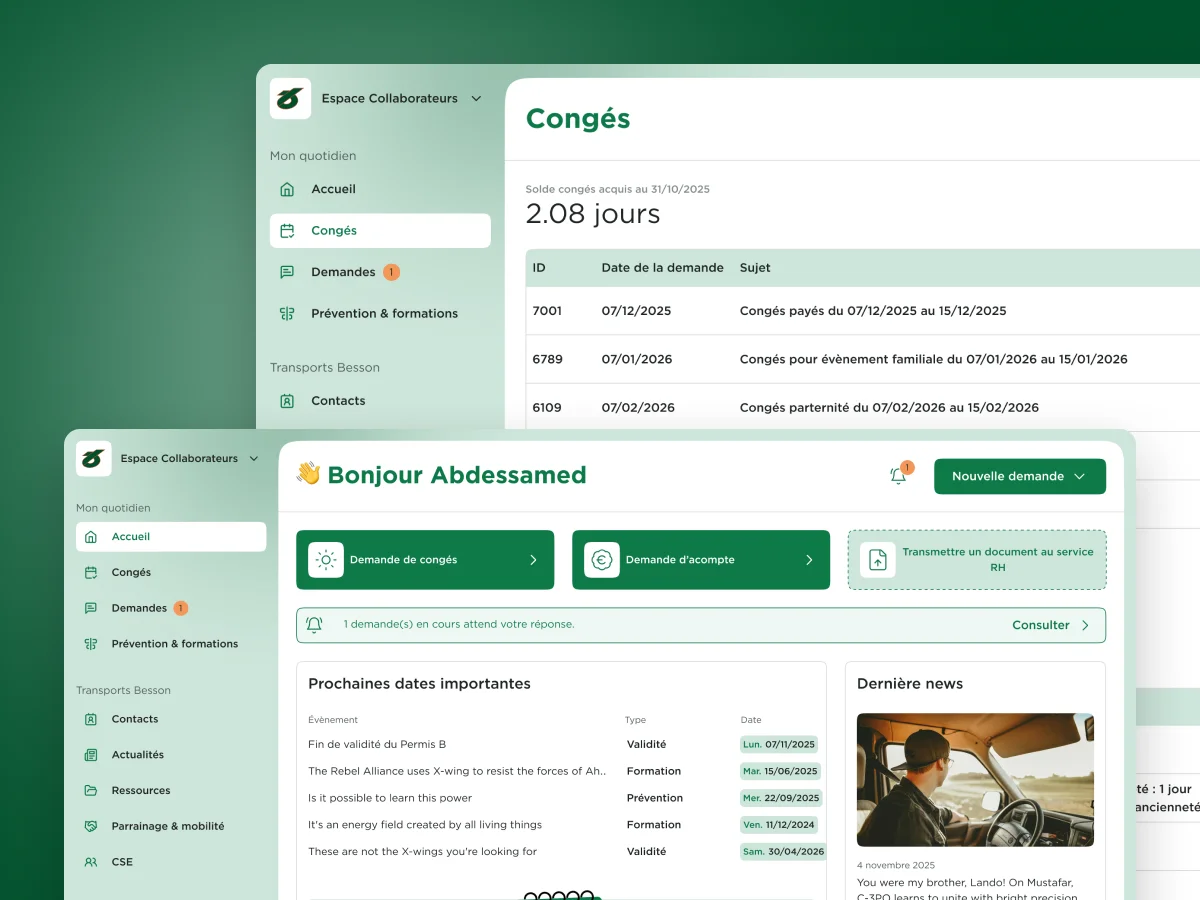The width and height of the screenshot is (1200, 900).
Task: Click the upload document icon for service RH
Action: (878, 560)
